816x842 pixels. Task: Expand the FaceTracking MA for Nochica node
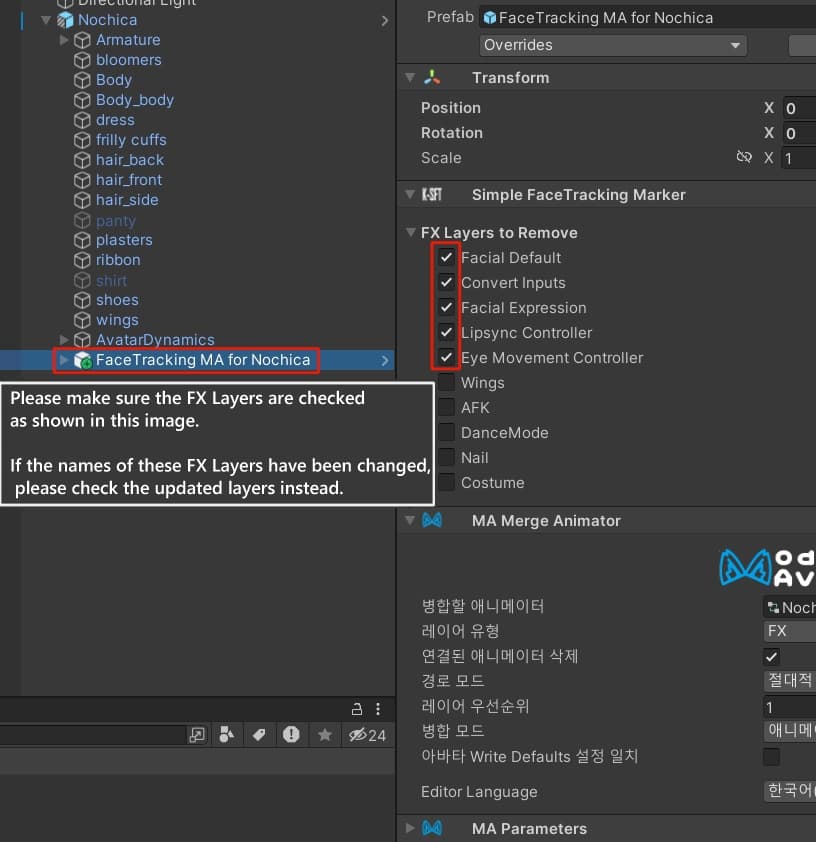(x=64, y=360)
